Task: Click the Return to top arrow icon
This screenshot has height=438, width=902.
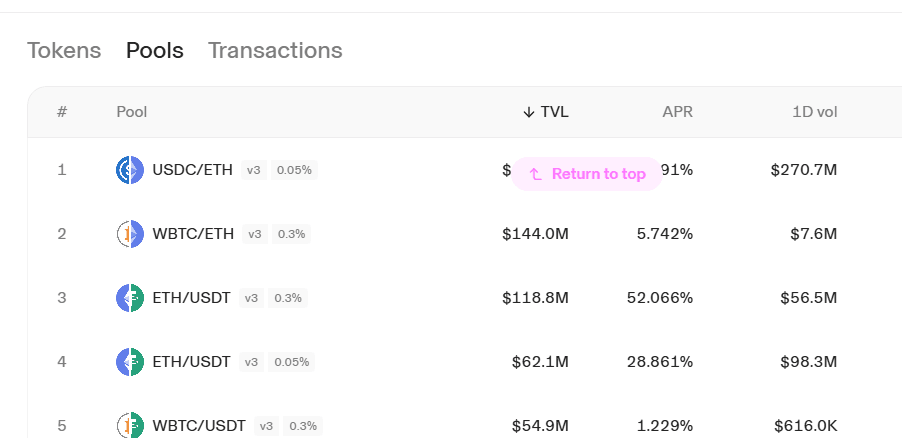Action: pos(536,174)
